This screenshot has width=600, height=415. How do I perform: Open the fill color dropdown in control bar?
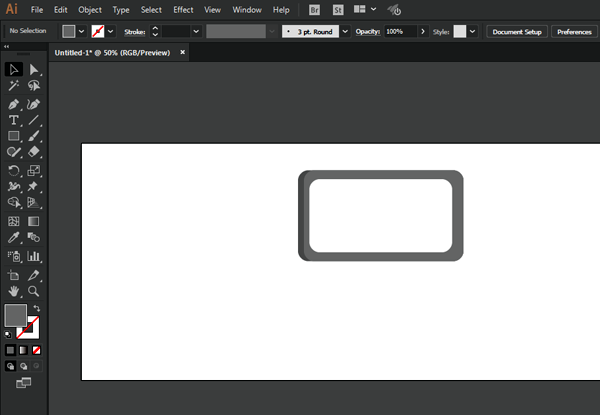tap(82, 32)
